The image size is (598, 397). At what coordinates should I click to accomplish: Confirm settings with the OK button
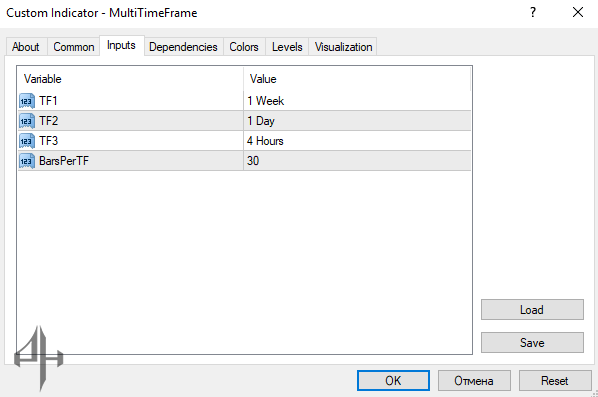coord(393,381)
